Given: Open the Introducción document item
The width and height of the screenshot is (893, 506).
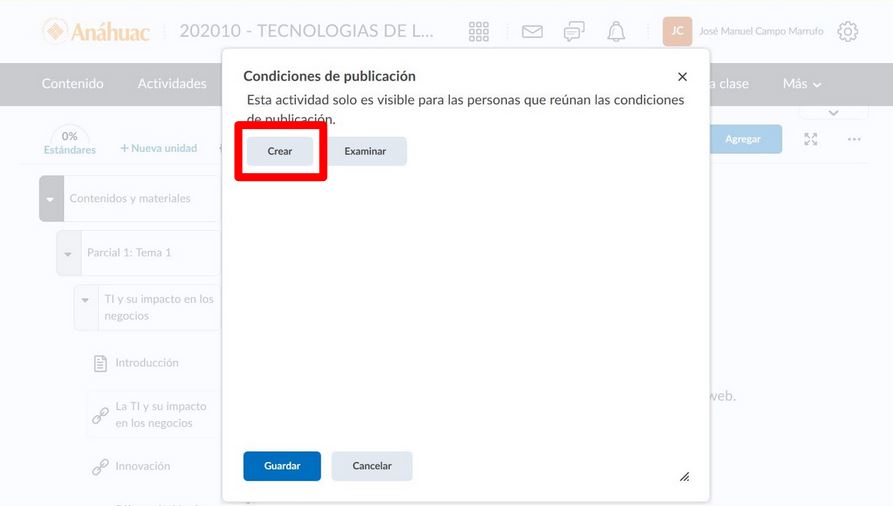Looking at the screenshot, I should (146, 363).
